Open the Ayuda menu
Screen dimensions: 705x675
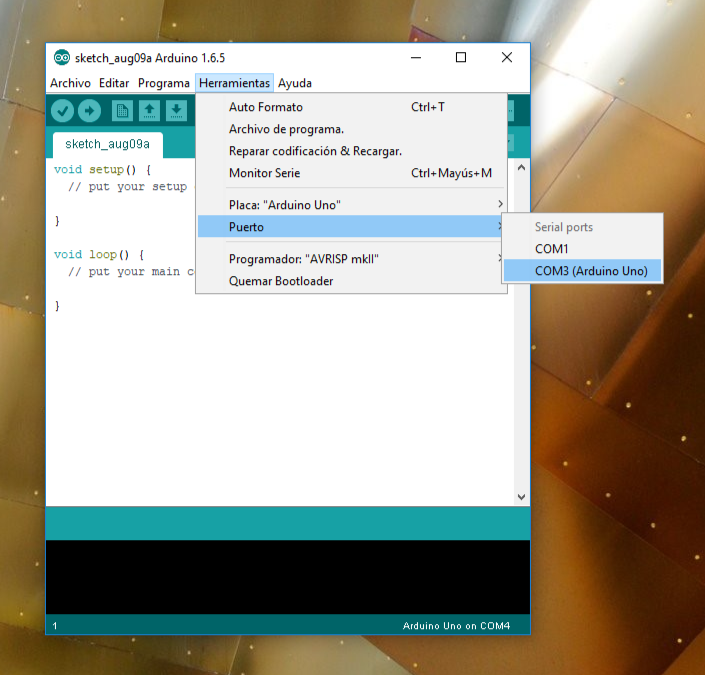point(295,83)
